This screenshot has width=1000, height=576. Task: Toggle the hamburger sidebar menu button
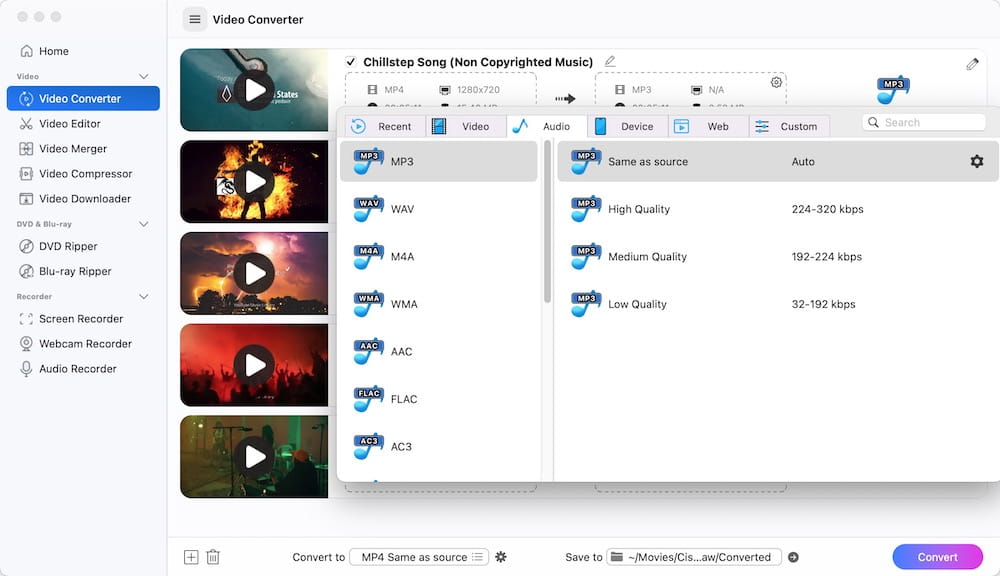195,19
